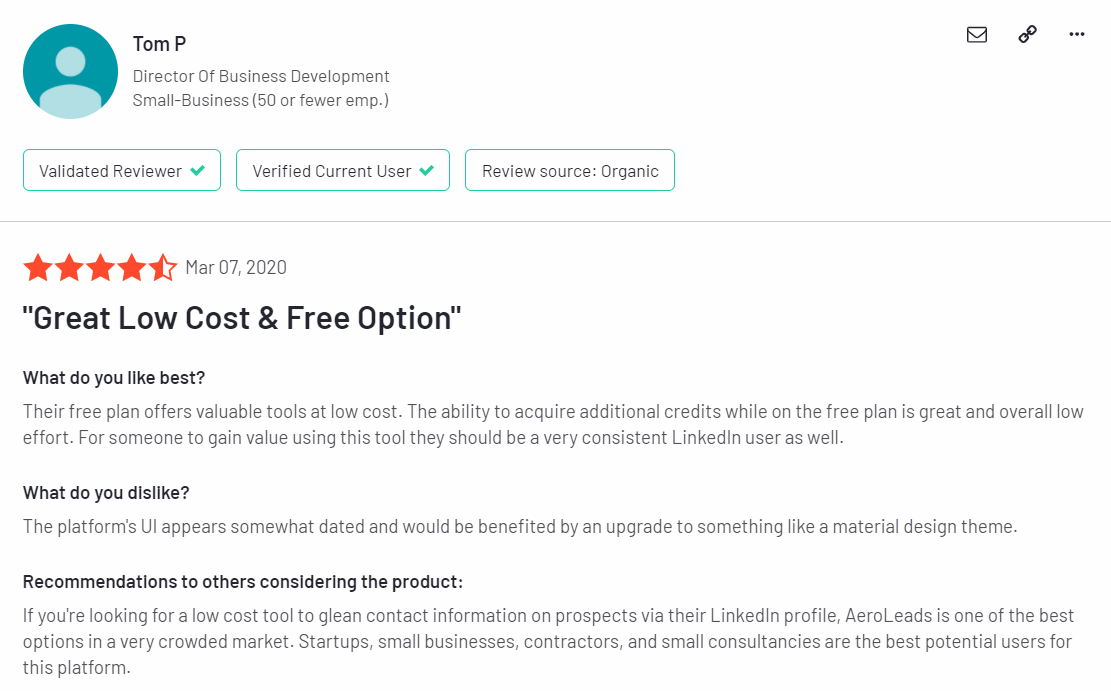Click the third rating star
Screen dimensions: 1111x691
tap(101, 267)
